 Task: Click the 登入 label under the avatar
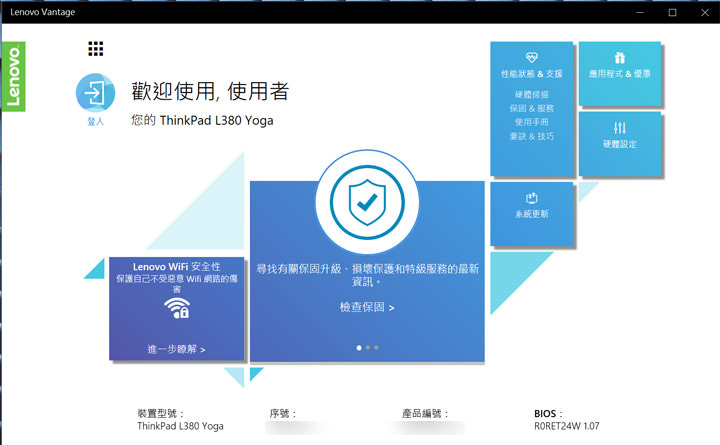tap(95, 122)
